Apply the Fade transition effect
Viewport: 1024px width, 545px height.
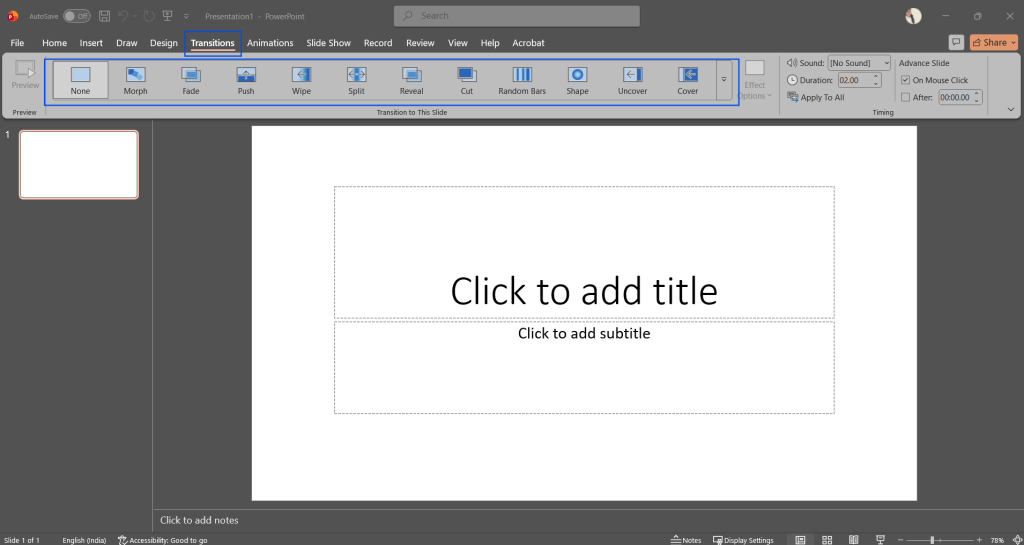click(191, 80)
